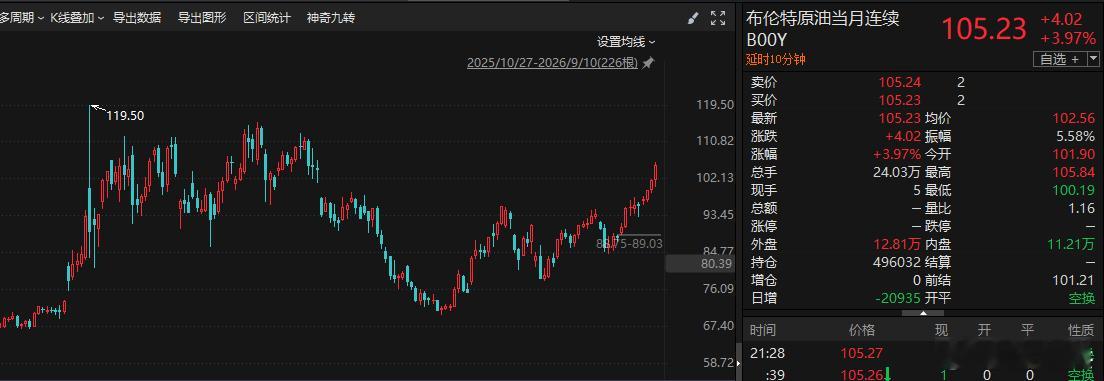Click the large 105.23 latest price
Viewport: 1104px width, 381px height.
984,30
